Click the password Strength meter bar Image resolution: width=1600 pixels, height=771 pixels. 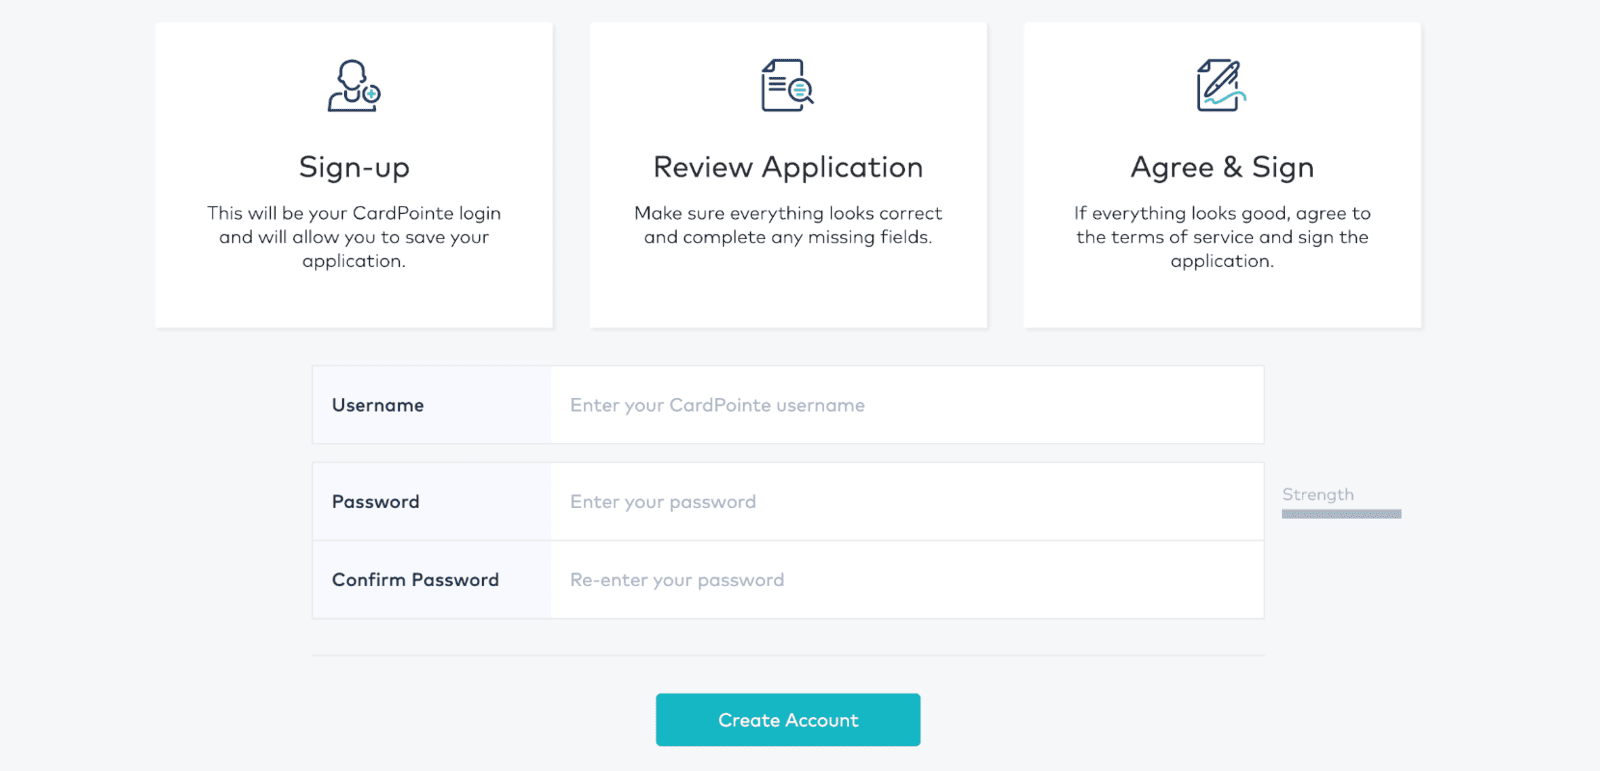1341,514
